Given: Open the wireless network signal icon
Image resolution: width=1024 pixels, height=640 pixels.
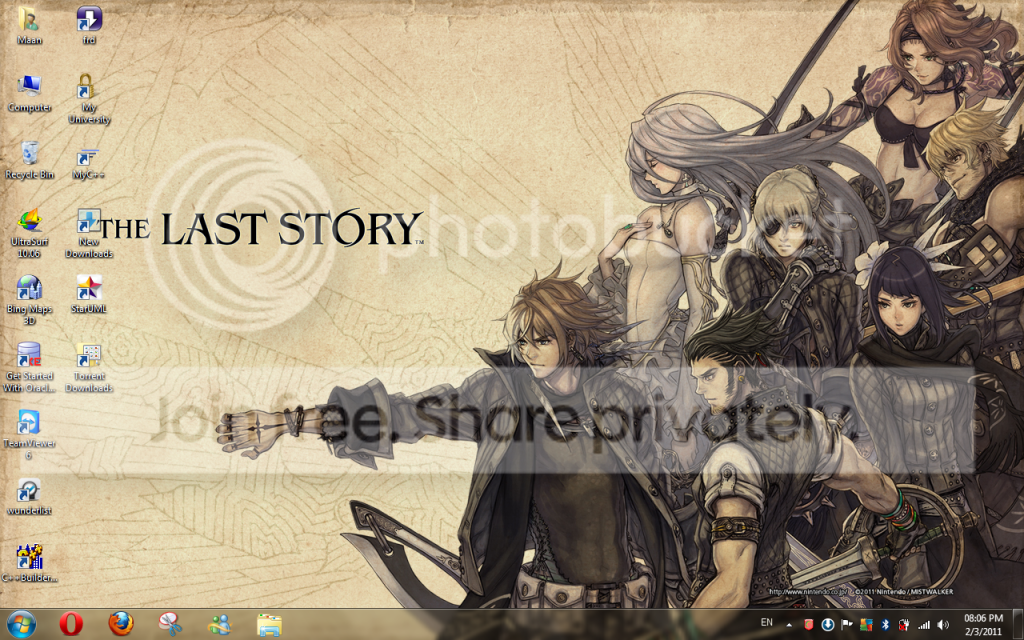Looking at the screenshot, I should click(x=924, y=625).
